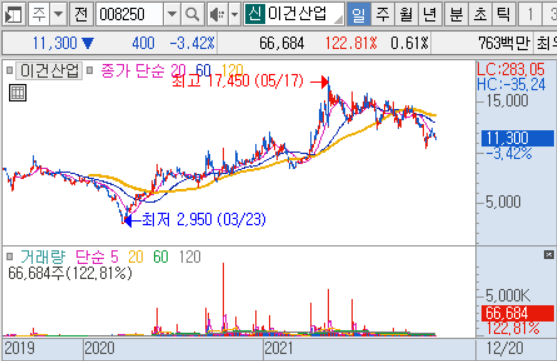557x361 pixels.
Task: Click the pink 단순 5 volume average label
Action: tap(97, 257)
